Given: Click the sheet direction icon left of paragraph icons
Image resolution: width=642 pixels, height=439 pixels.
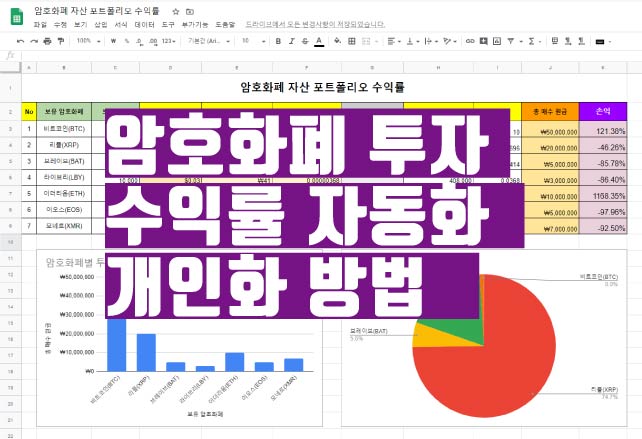Looking at the screenshot, I should coord(555,41).
